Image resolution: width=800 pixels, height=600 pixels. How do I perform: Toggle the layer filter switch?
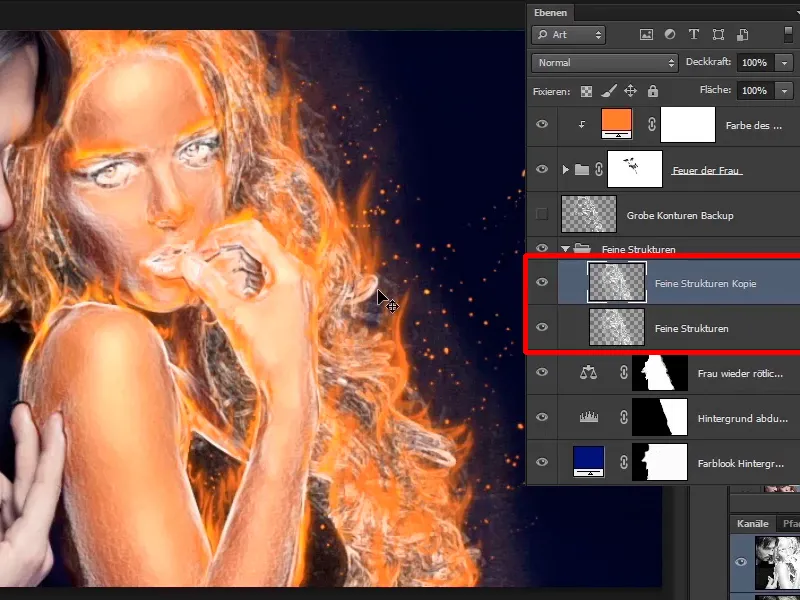(x=789, y=35)
